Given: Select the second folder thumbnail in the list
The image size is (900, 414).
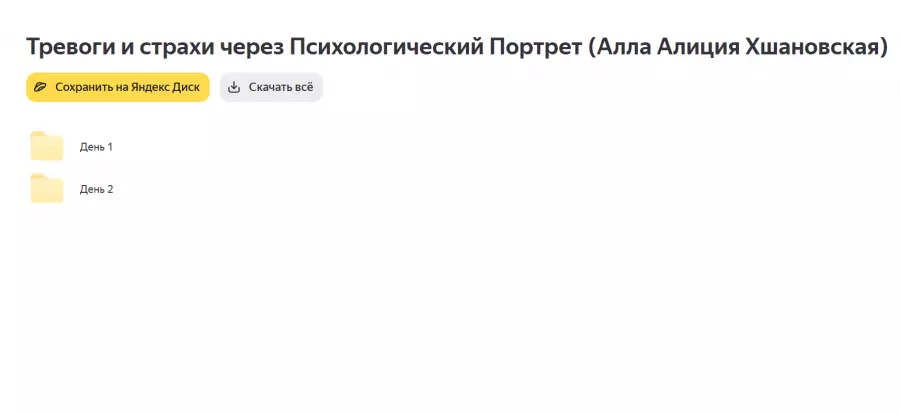Looking at the screenshot, I should (47, 188).
